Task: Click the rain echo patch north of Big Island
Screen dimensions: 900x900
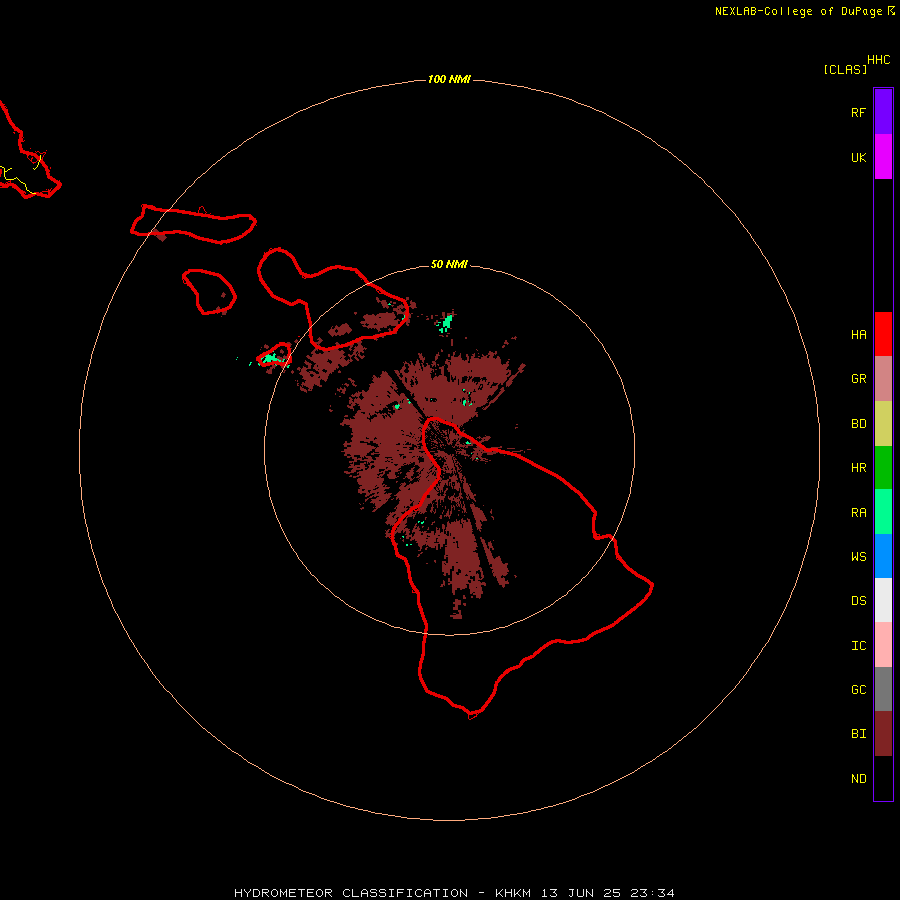Action: tap(446, 323)
